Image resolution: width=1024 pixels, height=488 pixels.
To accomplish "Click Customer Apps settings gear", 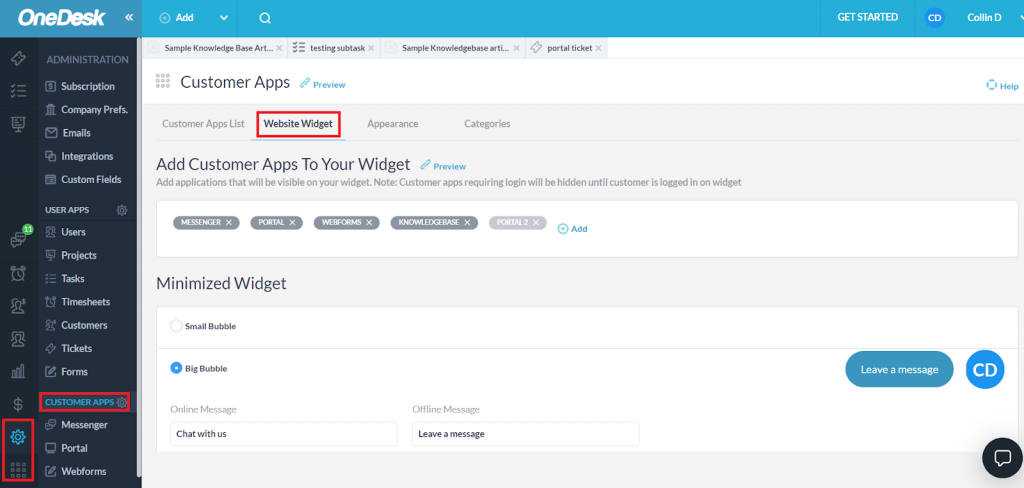I will (121, 402).
